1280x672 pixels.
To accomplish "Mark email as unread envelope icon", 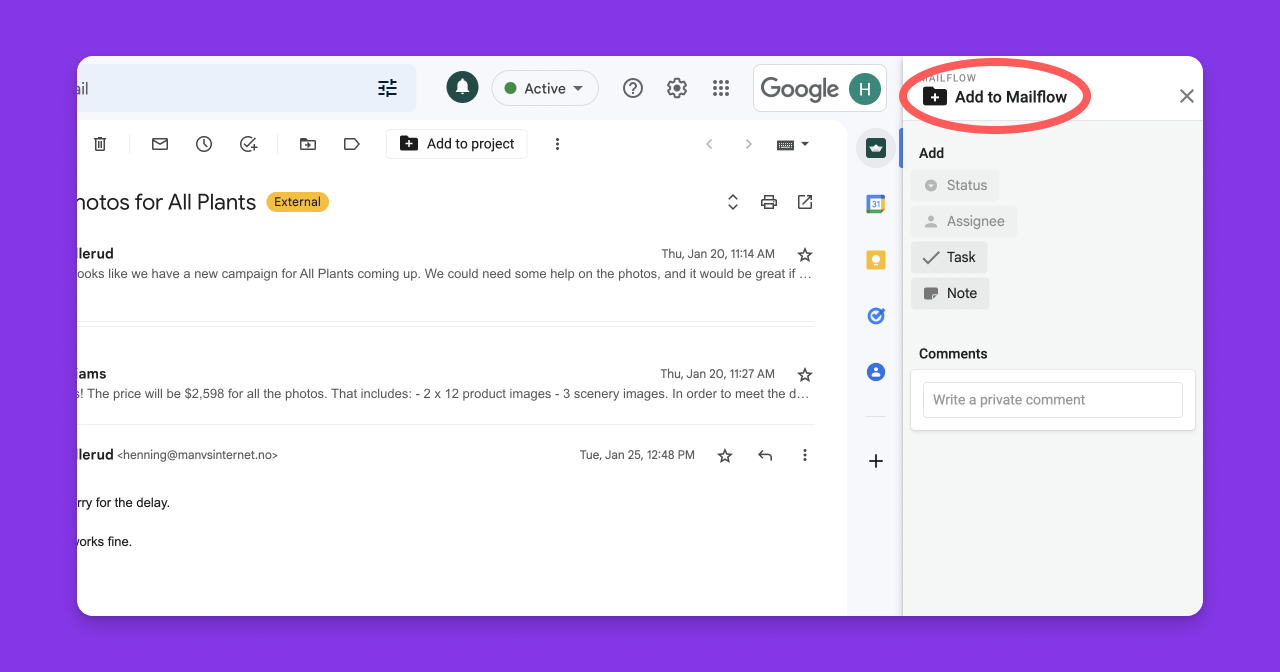I will pyautogui.click(x=160, y=144).
